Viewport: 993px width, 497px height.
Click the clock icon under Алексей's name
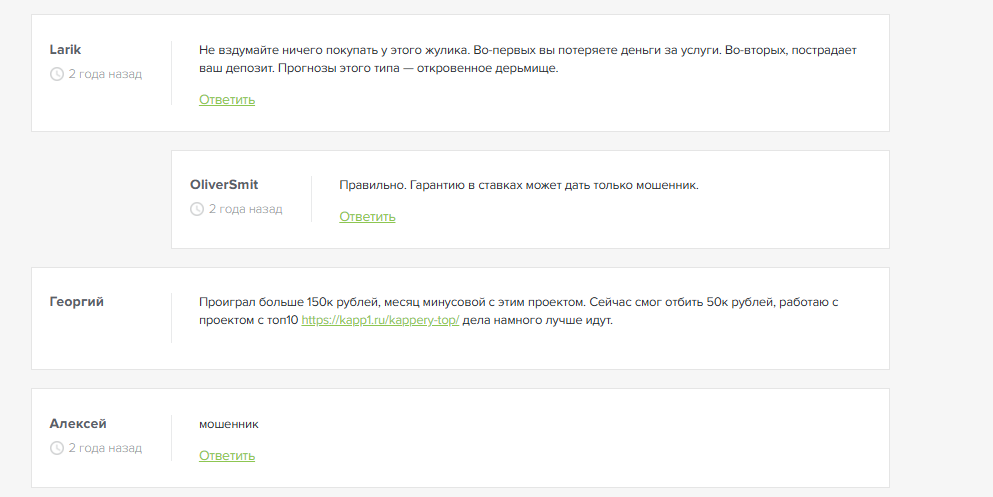(x=56, y=448)
